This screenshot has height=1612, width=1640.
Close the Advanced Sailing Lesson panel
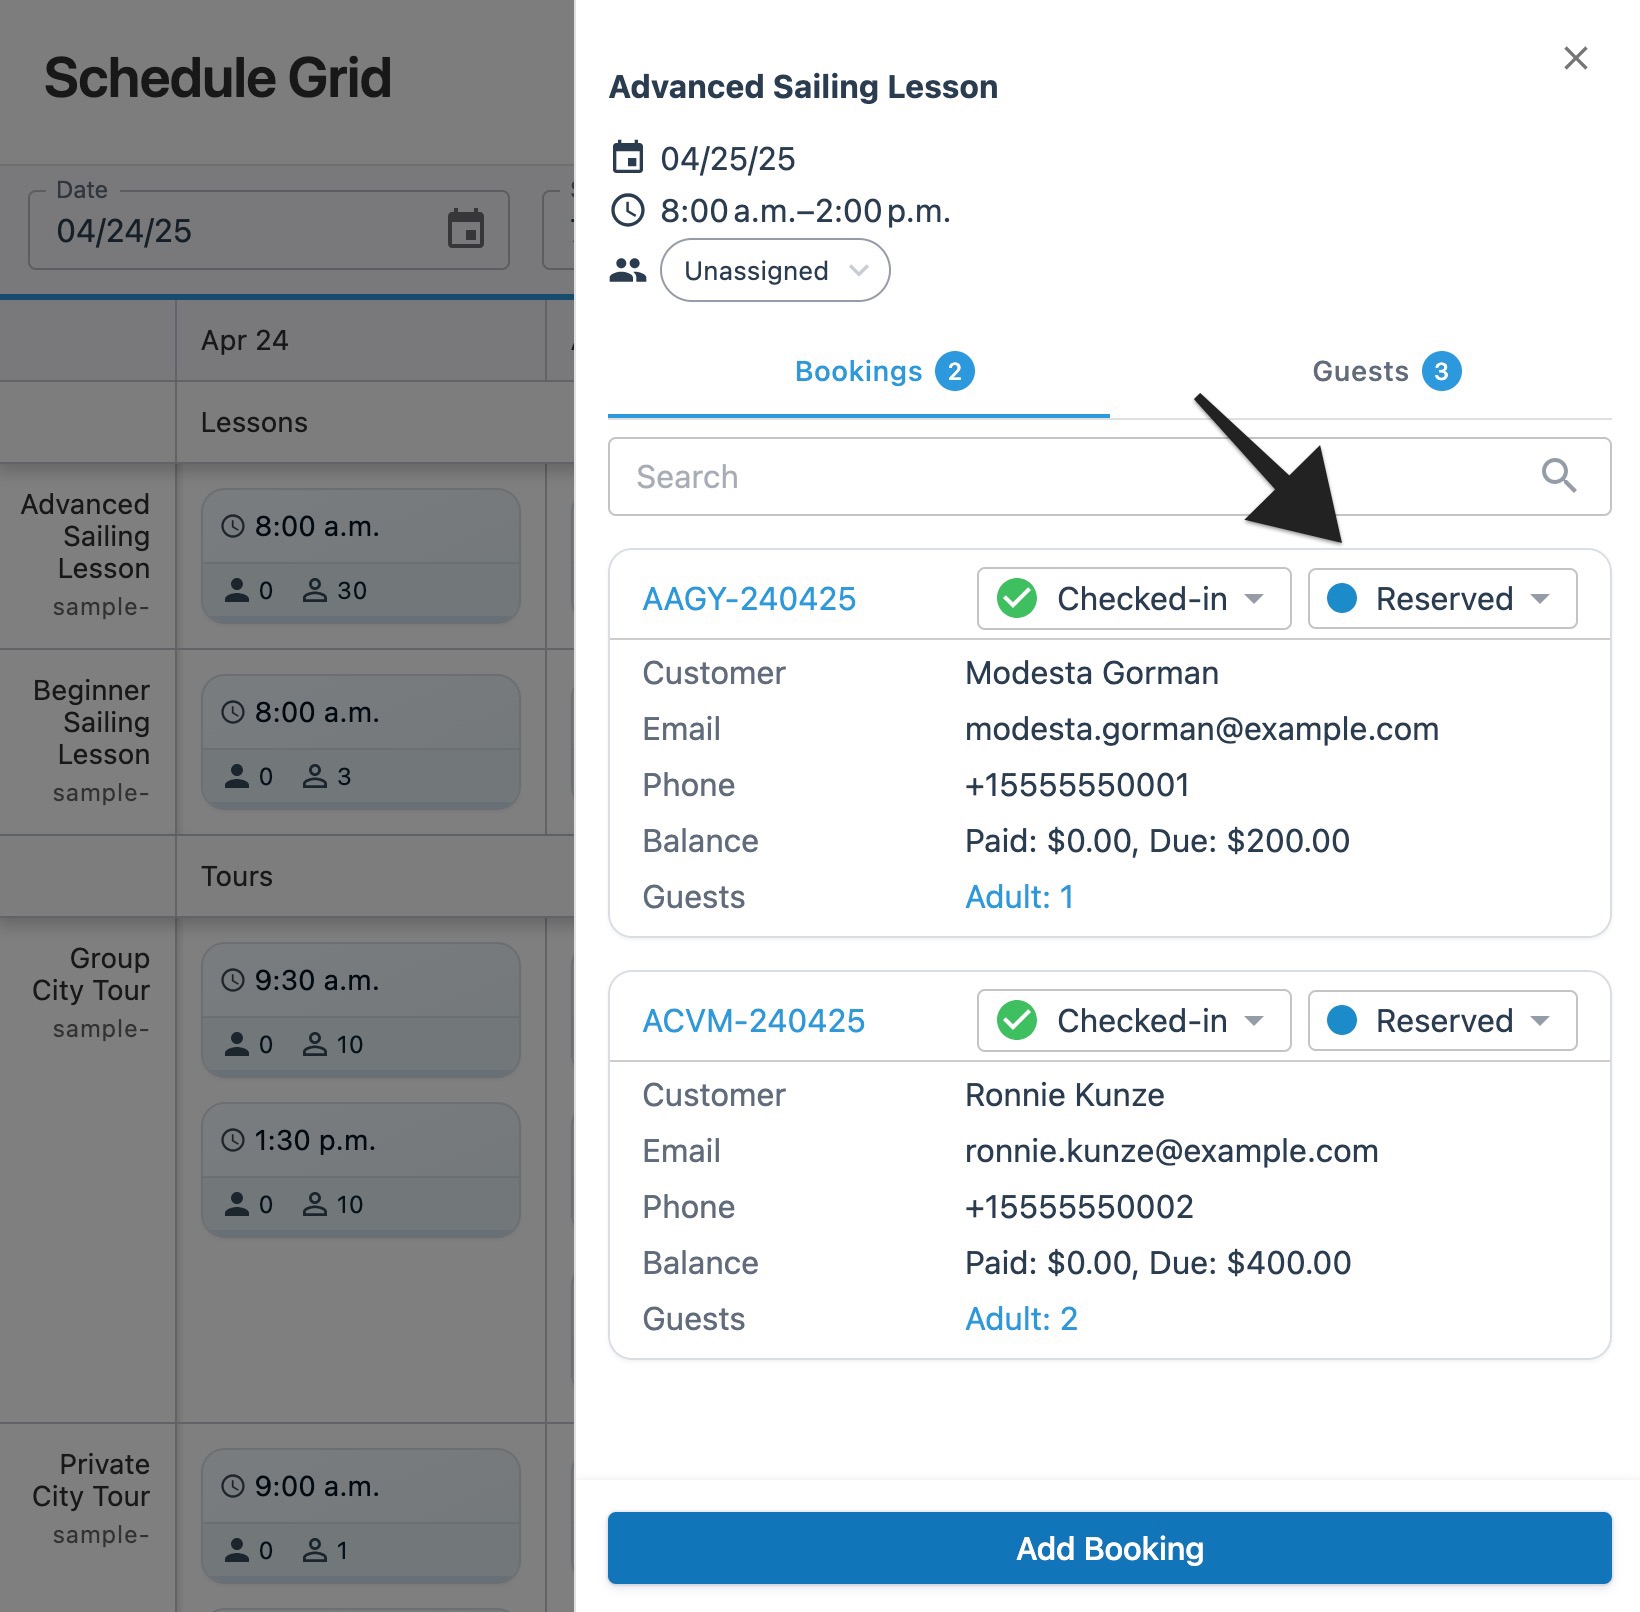coord(1575,58)
